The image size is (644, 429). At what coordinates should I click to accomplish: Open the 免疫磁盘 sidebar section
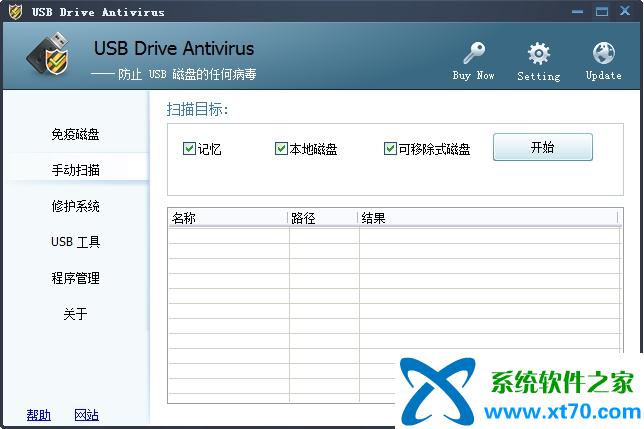pos(76,134)
